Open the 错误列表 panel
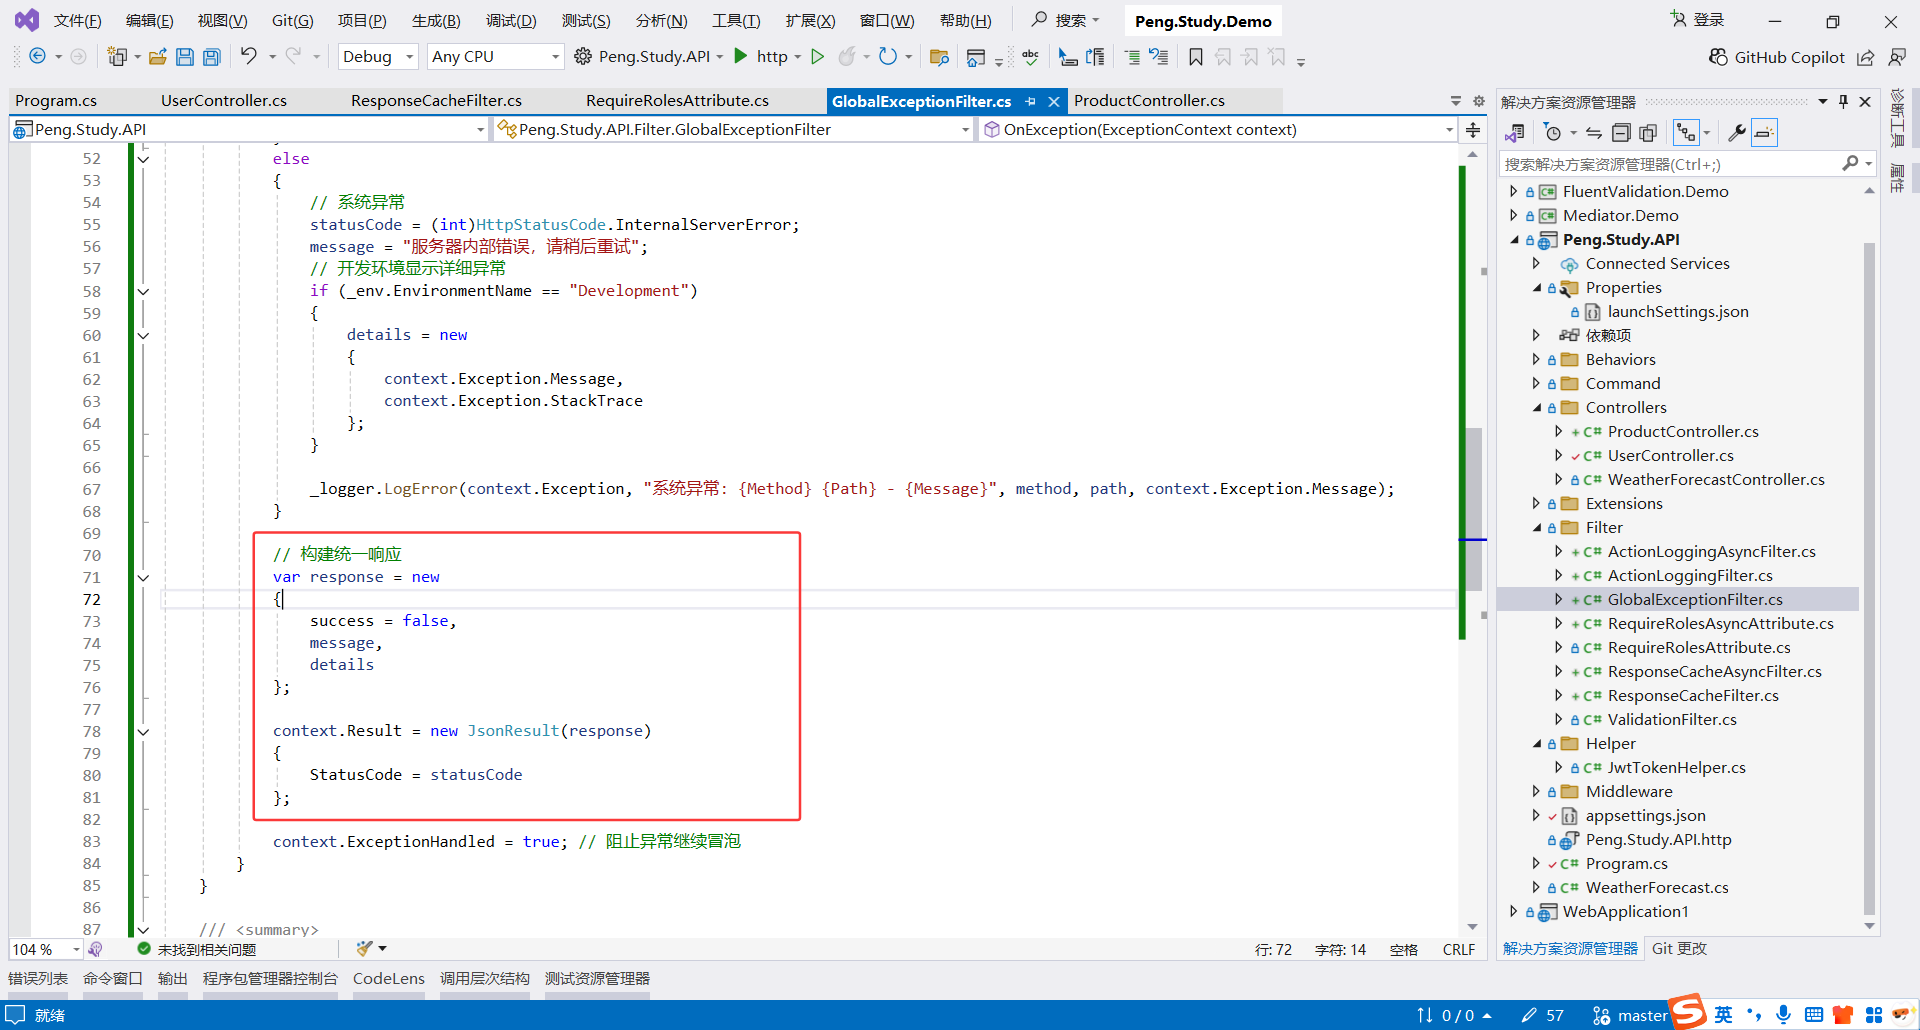Screen dimensions: 1920x1030 (x=38, y=979)
